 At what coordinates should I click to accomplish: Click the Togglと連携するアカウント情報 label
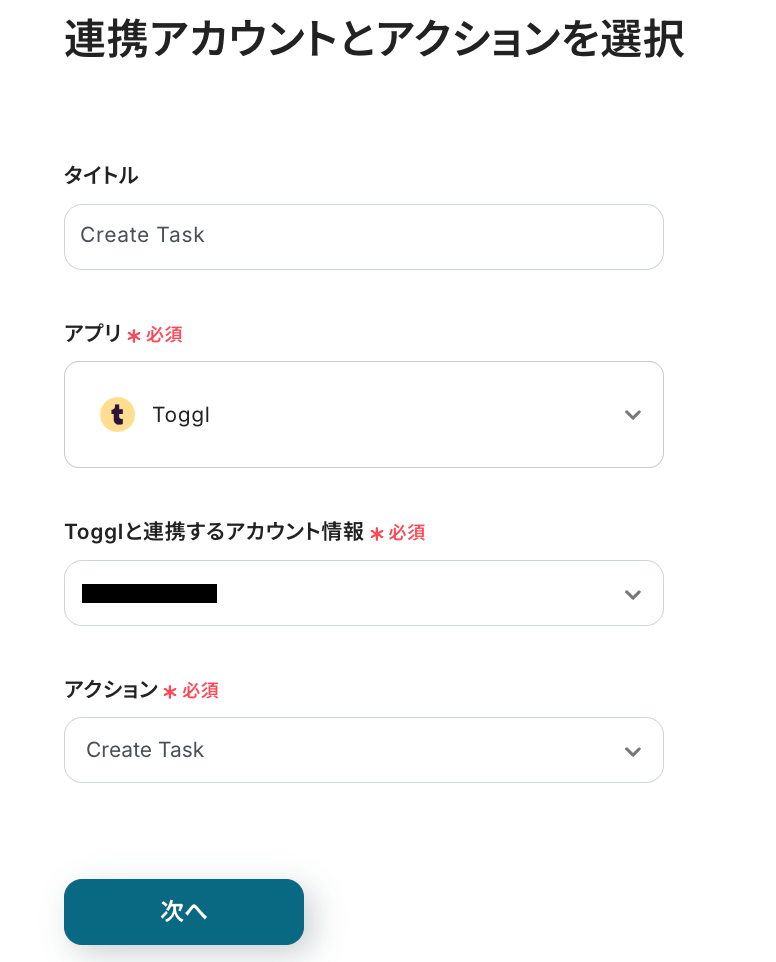(214, 532)
